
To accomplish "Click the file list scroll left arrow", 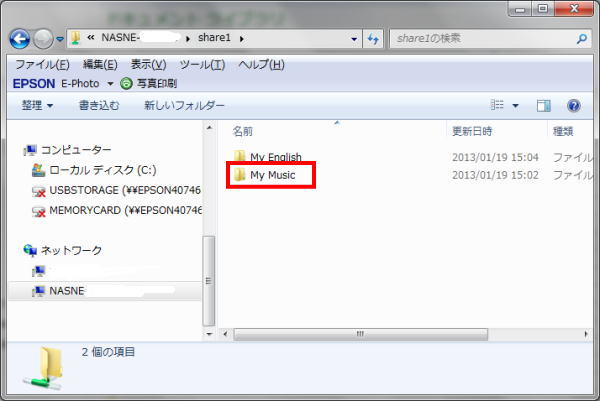I will click(x=225, y=334).
